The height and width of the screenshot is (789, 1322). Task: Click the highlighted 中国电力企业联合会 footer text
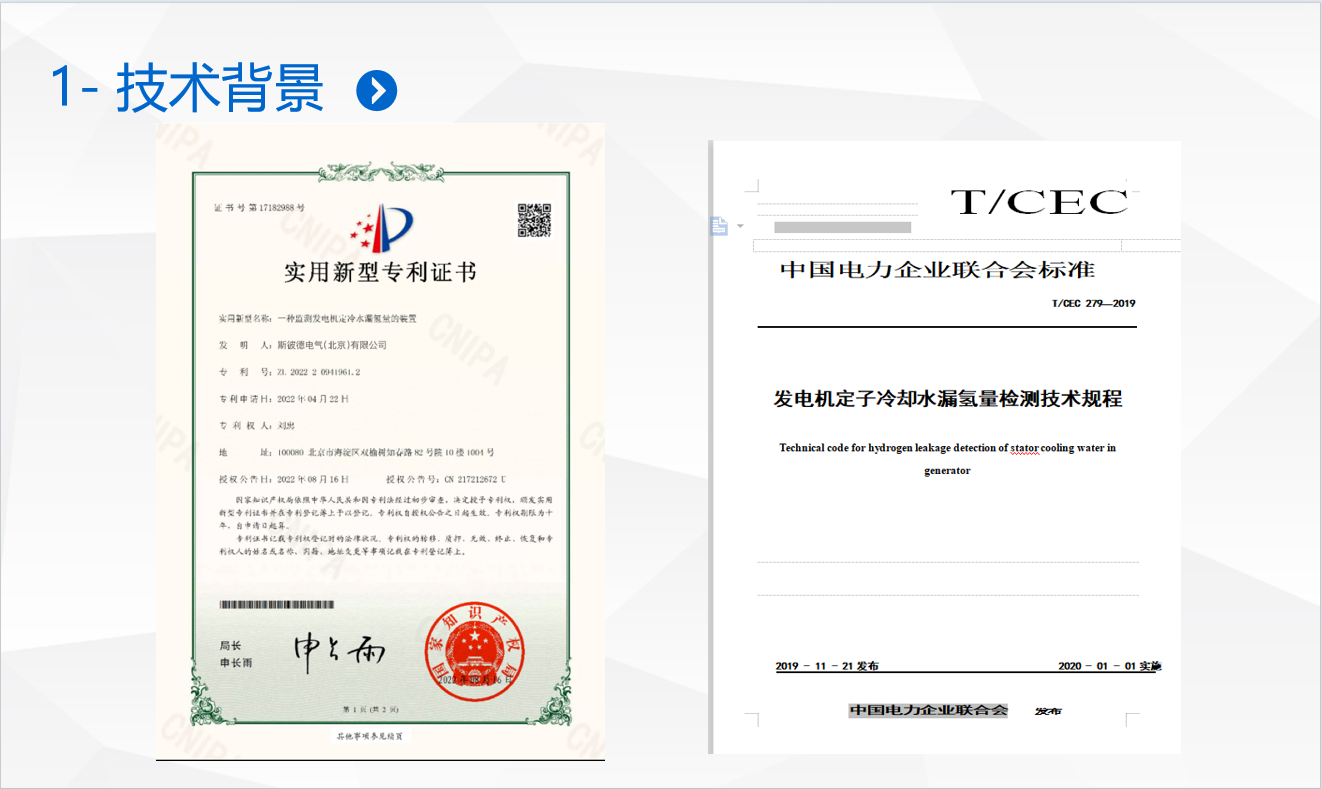(928, 710)
